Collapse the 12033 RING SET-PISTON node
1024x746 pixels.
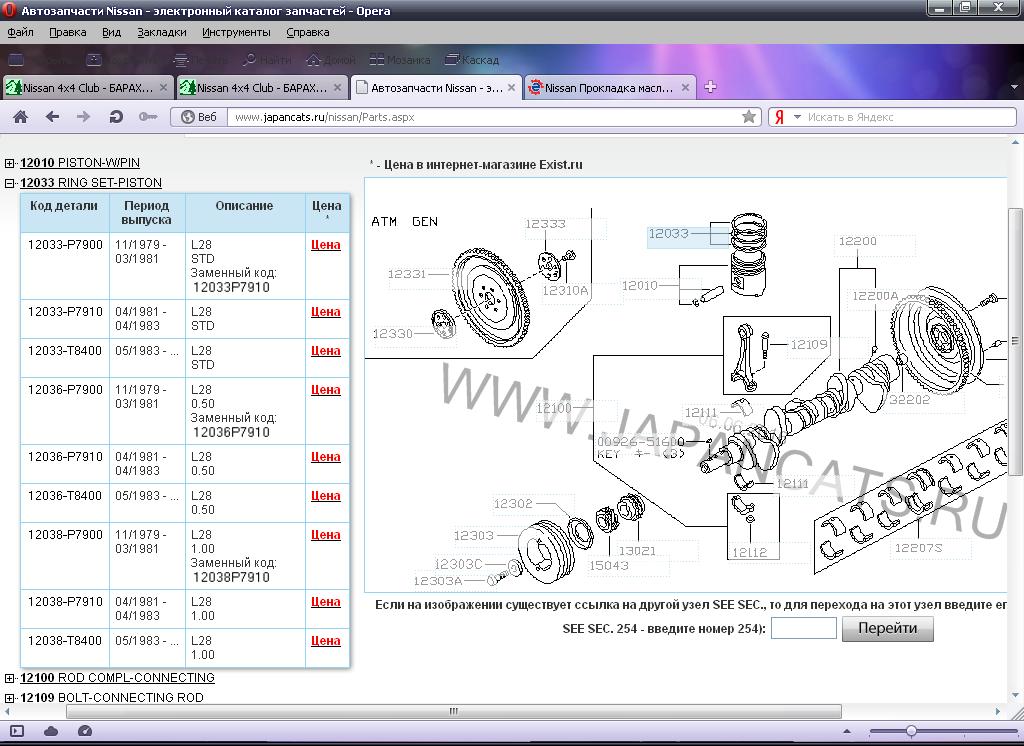(9, 184)
